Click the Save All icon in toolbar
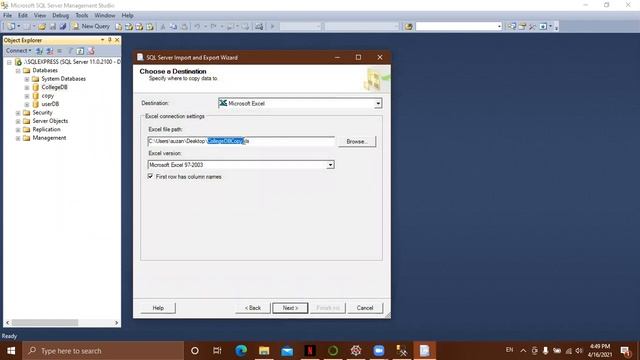Image resolution: width=640 pixels, height=360 pixels. (x=63, y=27)
